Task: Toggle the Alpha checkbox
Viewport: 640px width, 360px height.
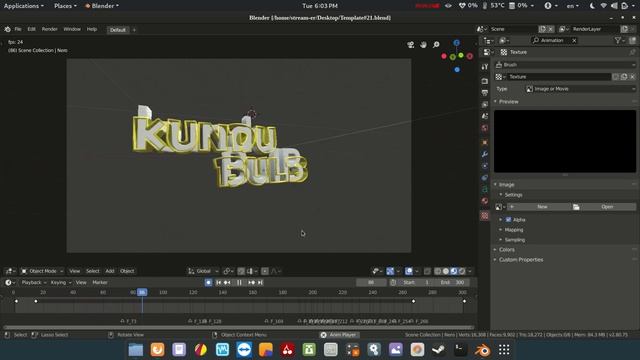Action: pos(509,220)
